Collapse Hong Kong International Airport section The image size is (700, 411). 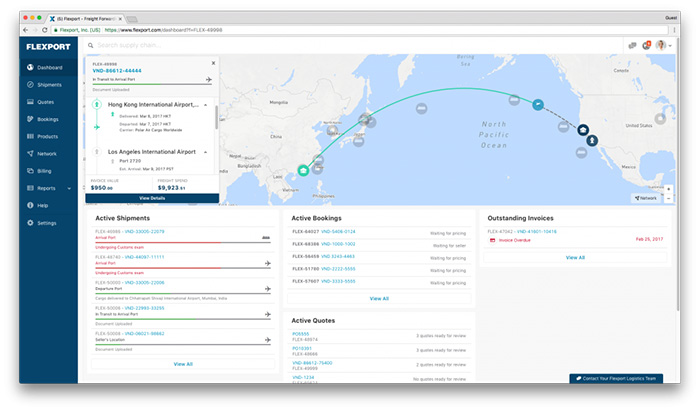point(205,105)
